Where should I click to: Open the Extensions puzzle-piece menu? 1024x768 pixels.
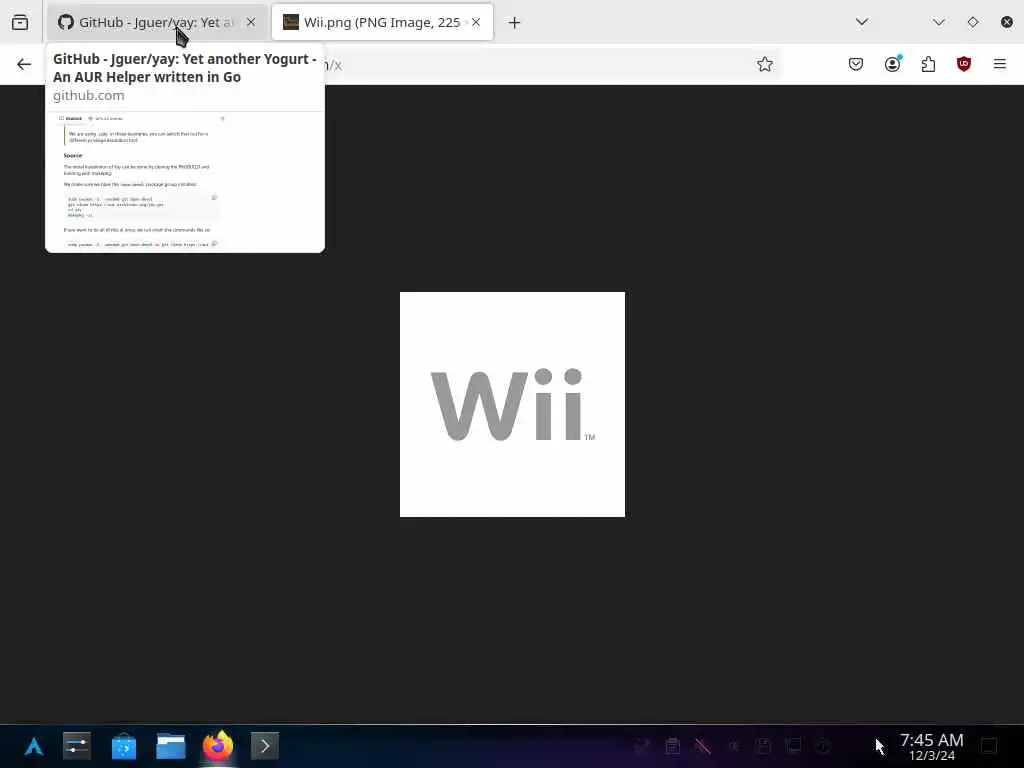(928, 64)
